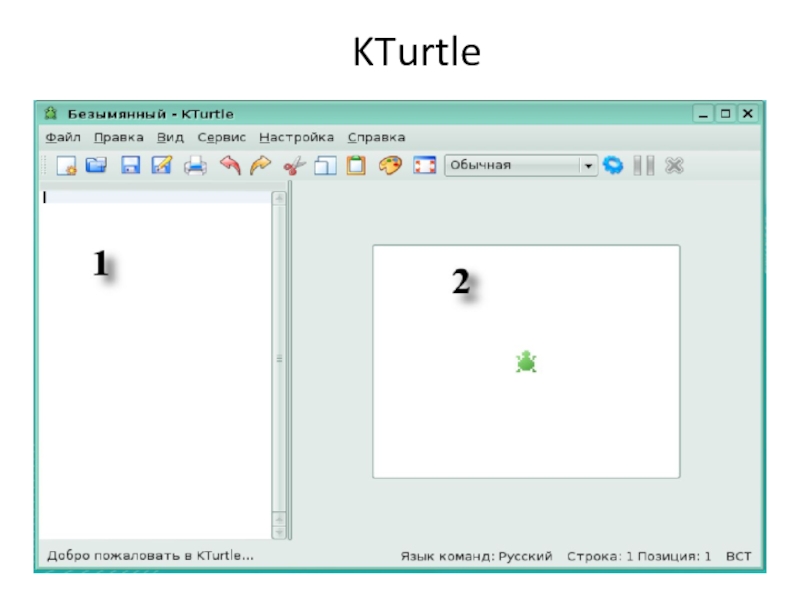Open the Файл menu
Viewport: 800px width, 600px height.
pos(63,137)
